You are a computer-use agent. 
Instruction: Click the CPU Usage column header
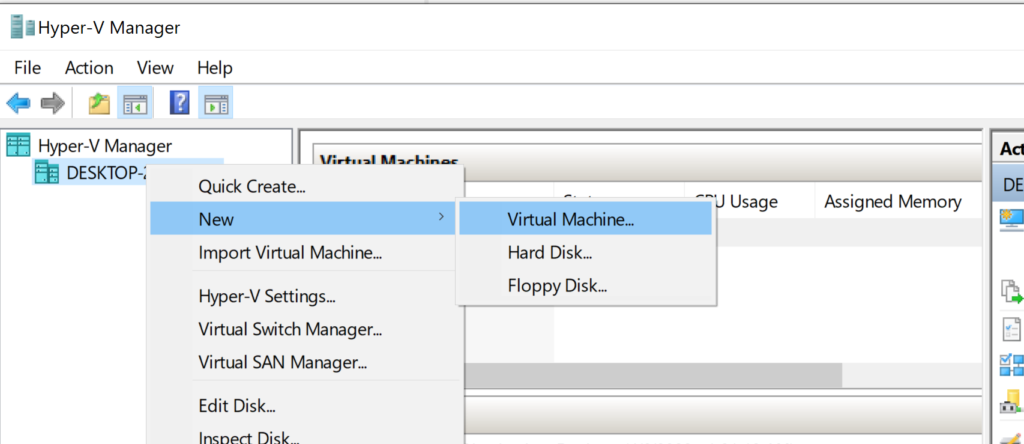750,202
